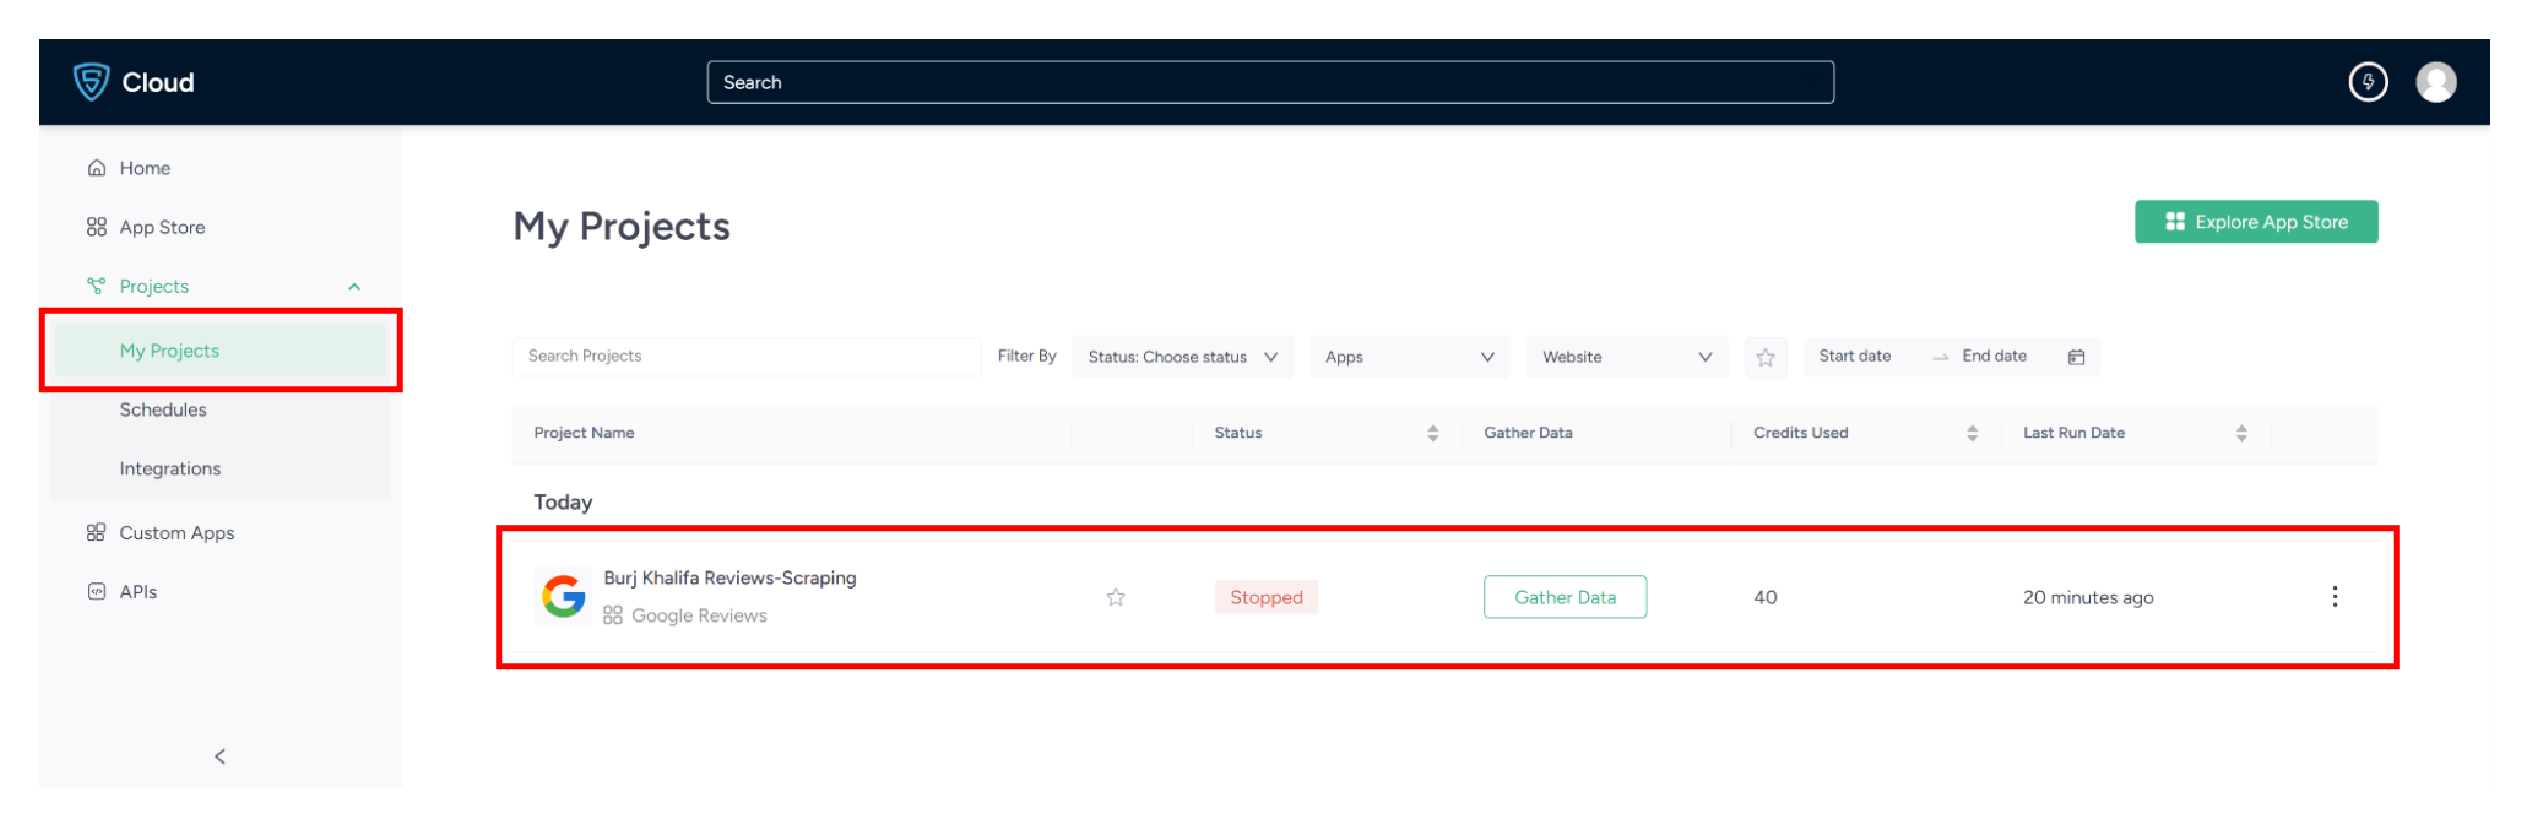Sort by Status column arrows
Image resolution: width=2521 pixels, height=830 pixels.
(x=1432, y=433)
